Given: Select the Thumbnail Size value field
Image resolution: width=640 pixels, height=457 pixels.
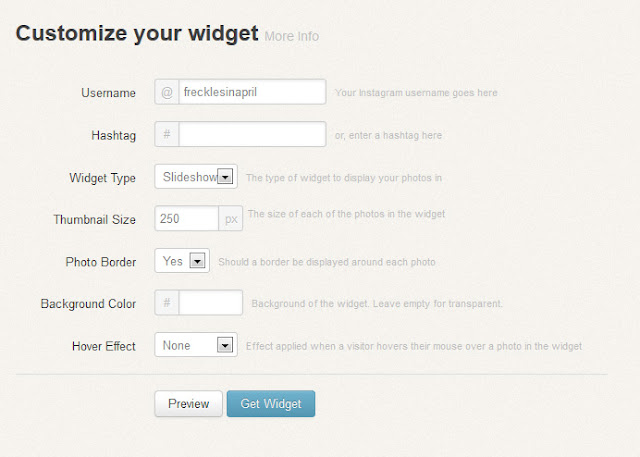Looking at the screenshot, I should point(187,218).
